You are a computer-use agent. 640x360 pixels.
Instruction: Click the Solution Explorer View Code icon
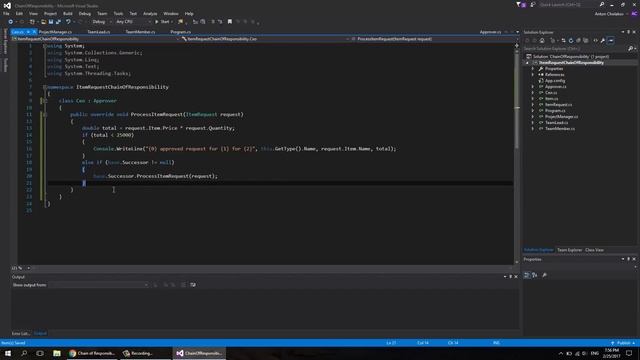[x=595, y=40]
